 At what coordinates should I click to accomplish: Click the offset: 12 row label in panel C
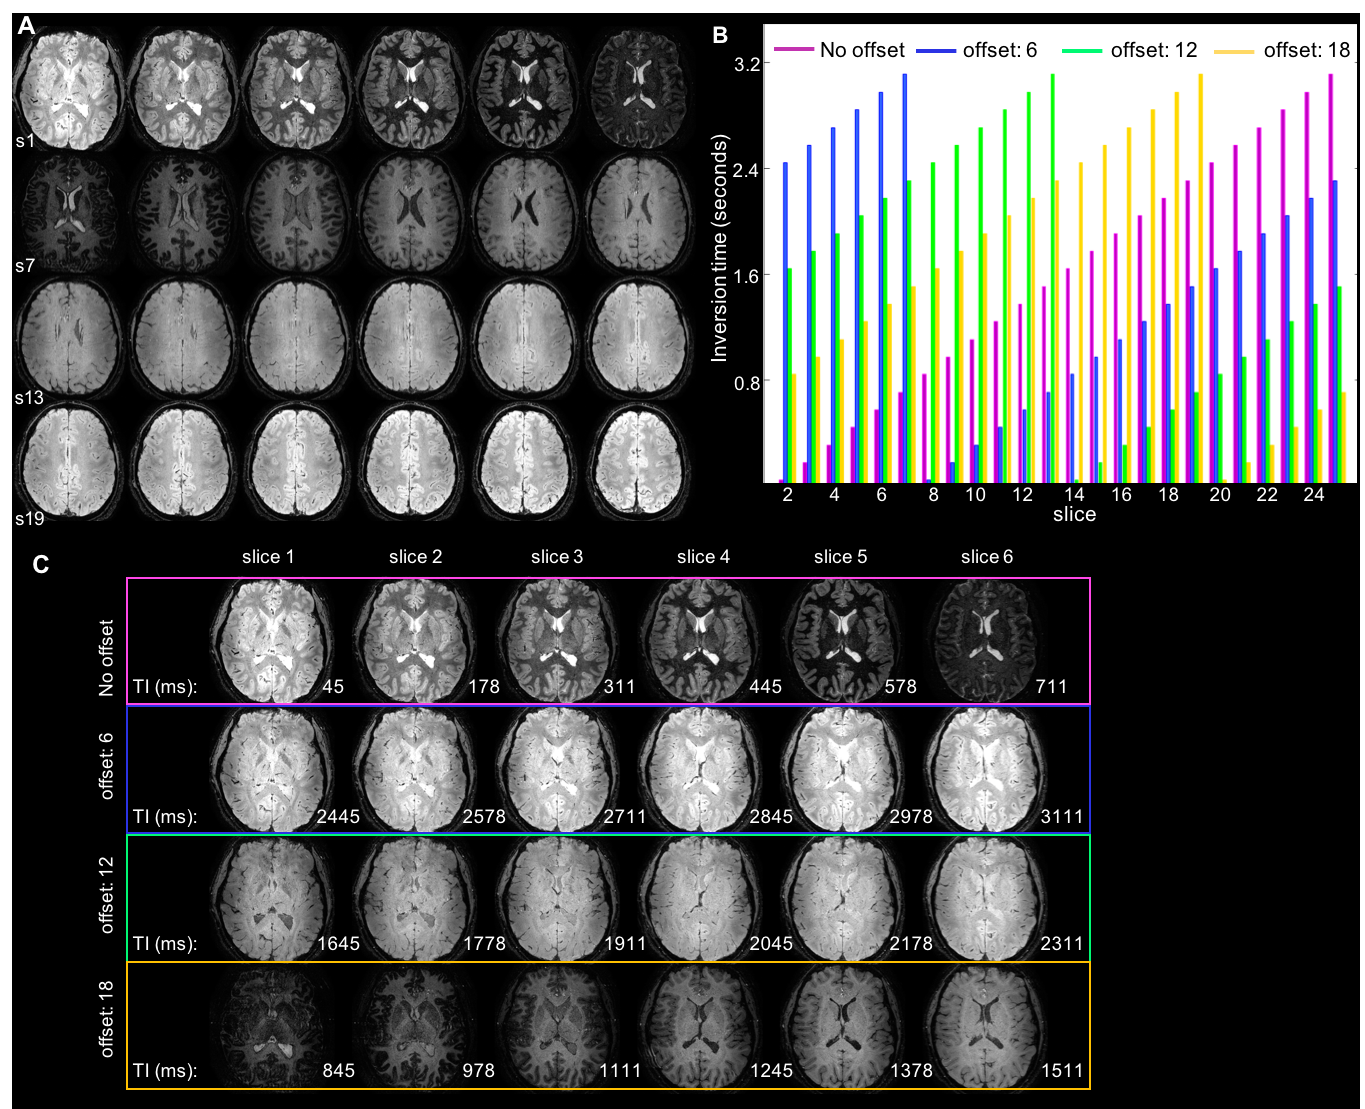pyautogui.click(x=107, y=895)
